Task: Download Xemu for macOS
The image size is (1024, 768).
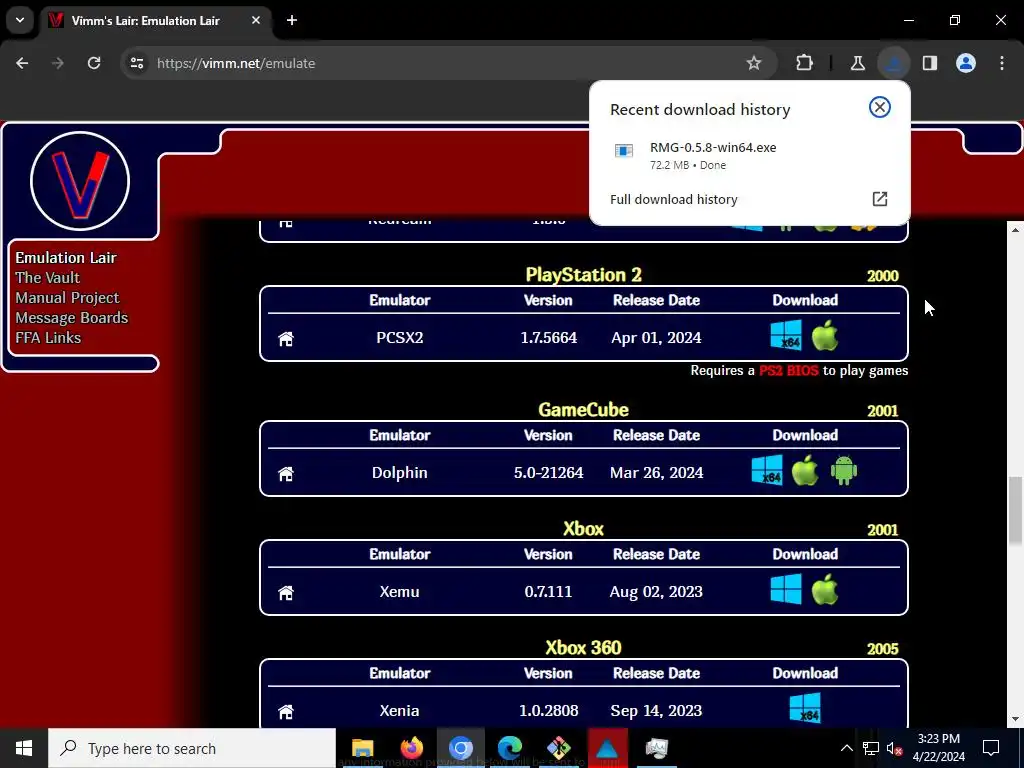Action: pos(825,590)
